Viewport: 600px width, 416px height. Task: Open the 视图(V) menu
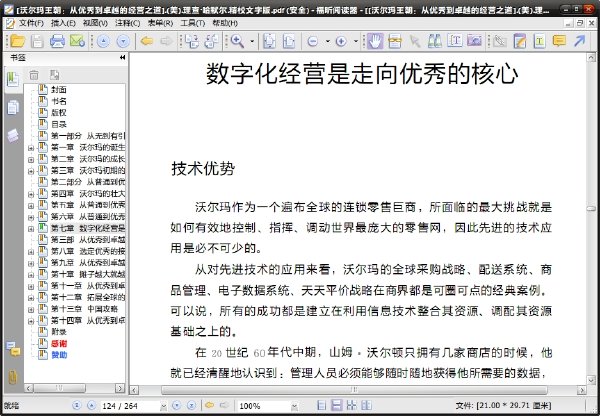(x=95, y=23)
